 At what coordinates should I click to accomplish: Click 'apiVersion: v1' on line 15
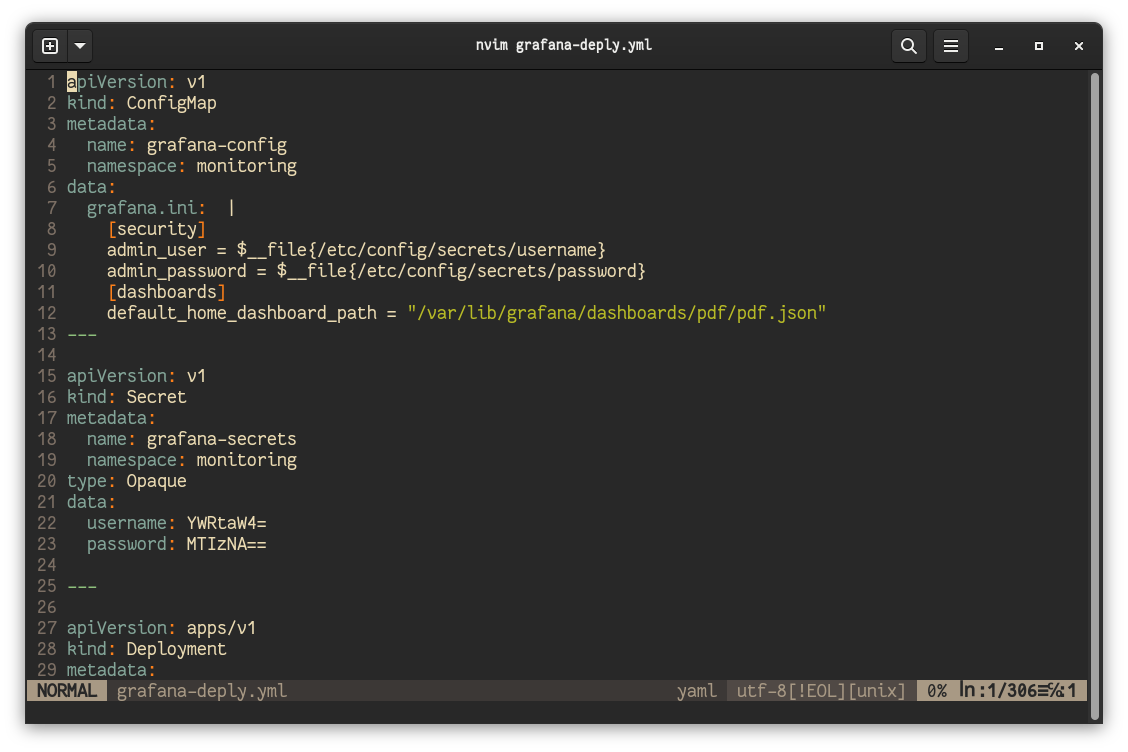137,376
